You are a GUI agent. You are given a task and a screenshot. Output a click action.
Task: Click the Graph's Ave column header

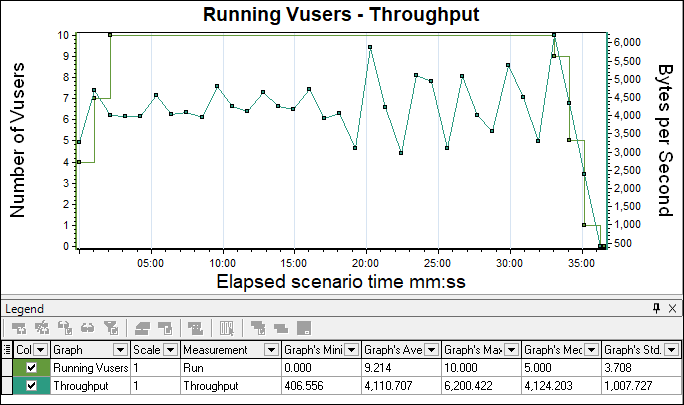(391, 350)
